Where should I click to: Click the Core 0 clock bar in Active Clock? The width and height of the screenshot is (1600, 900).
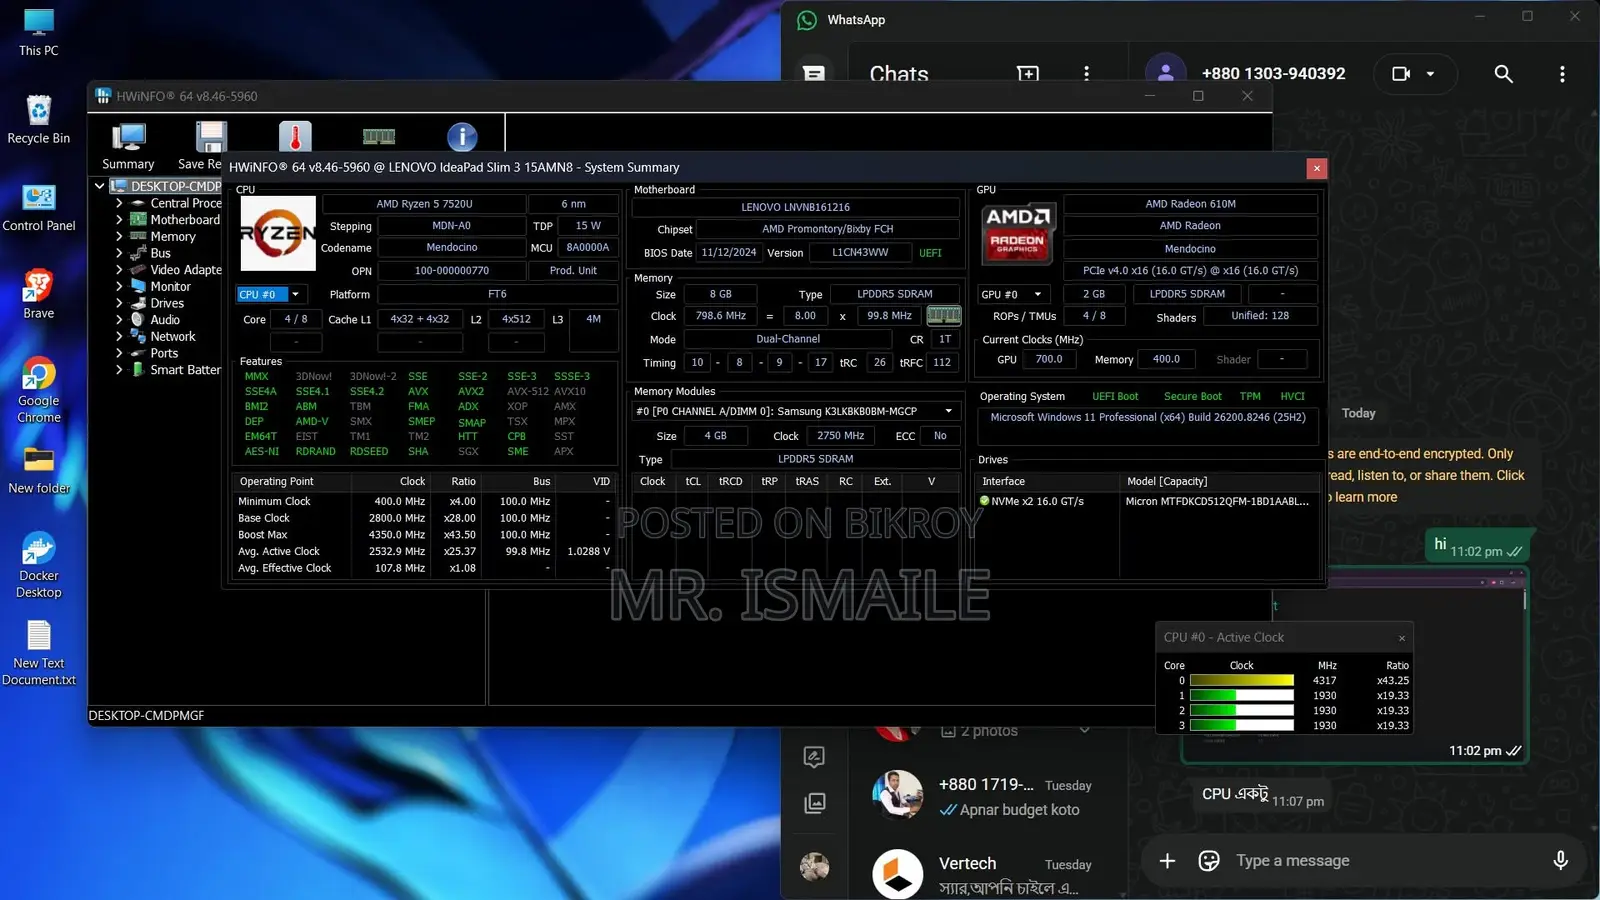1241,681
